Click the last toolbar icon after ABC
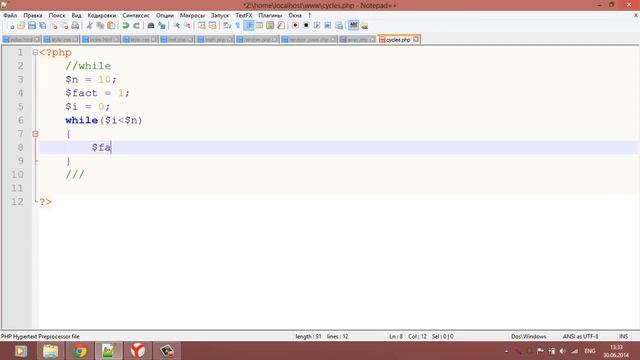This screenshot has width=640, height=360. tap(364, 26)
